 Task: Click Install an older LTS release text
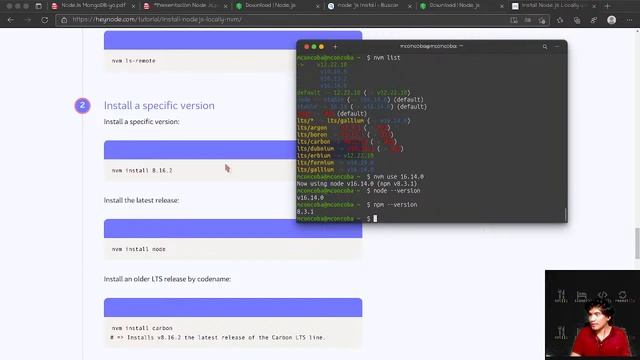click(x=167, y=279)
